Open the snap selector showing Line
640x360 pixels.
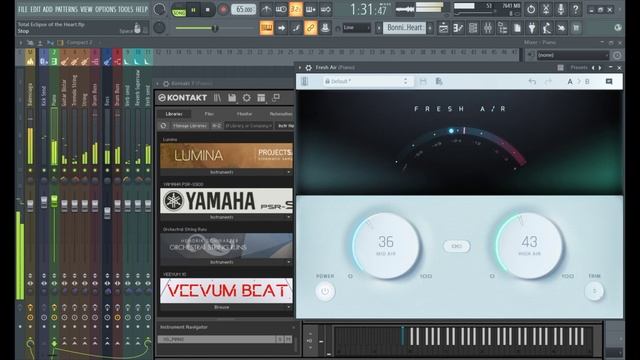pyautogui.click(x=356, y=28)
